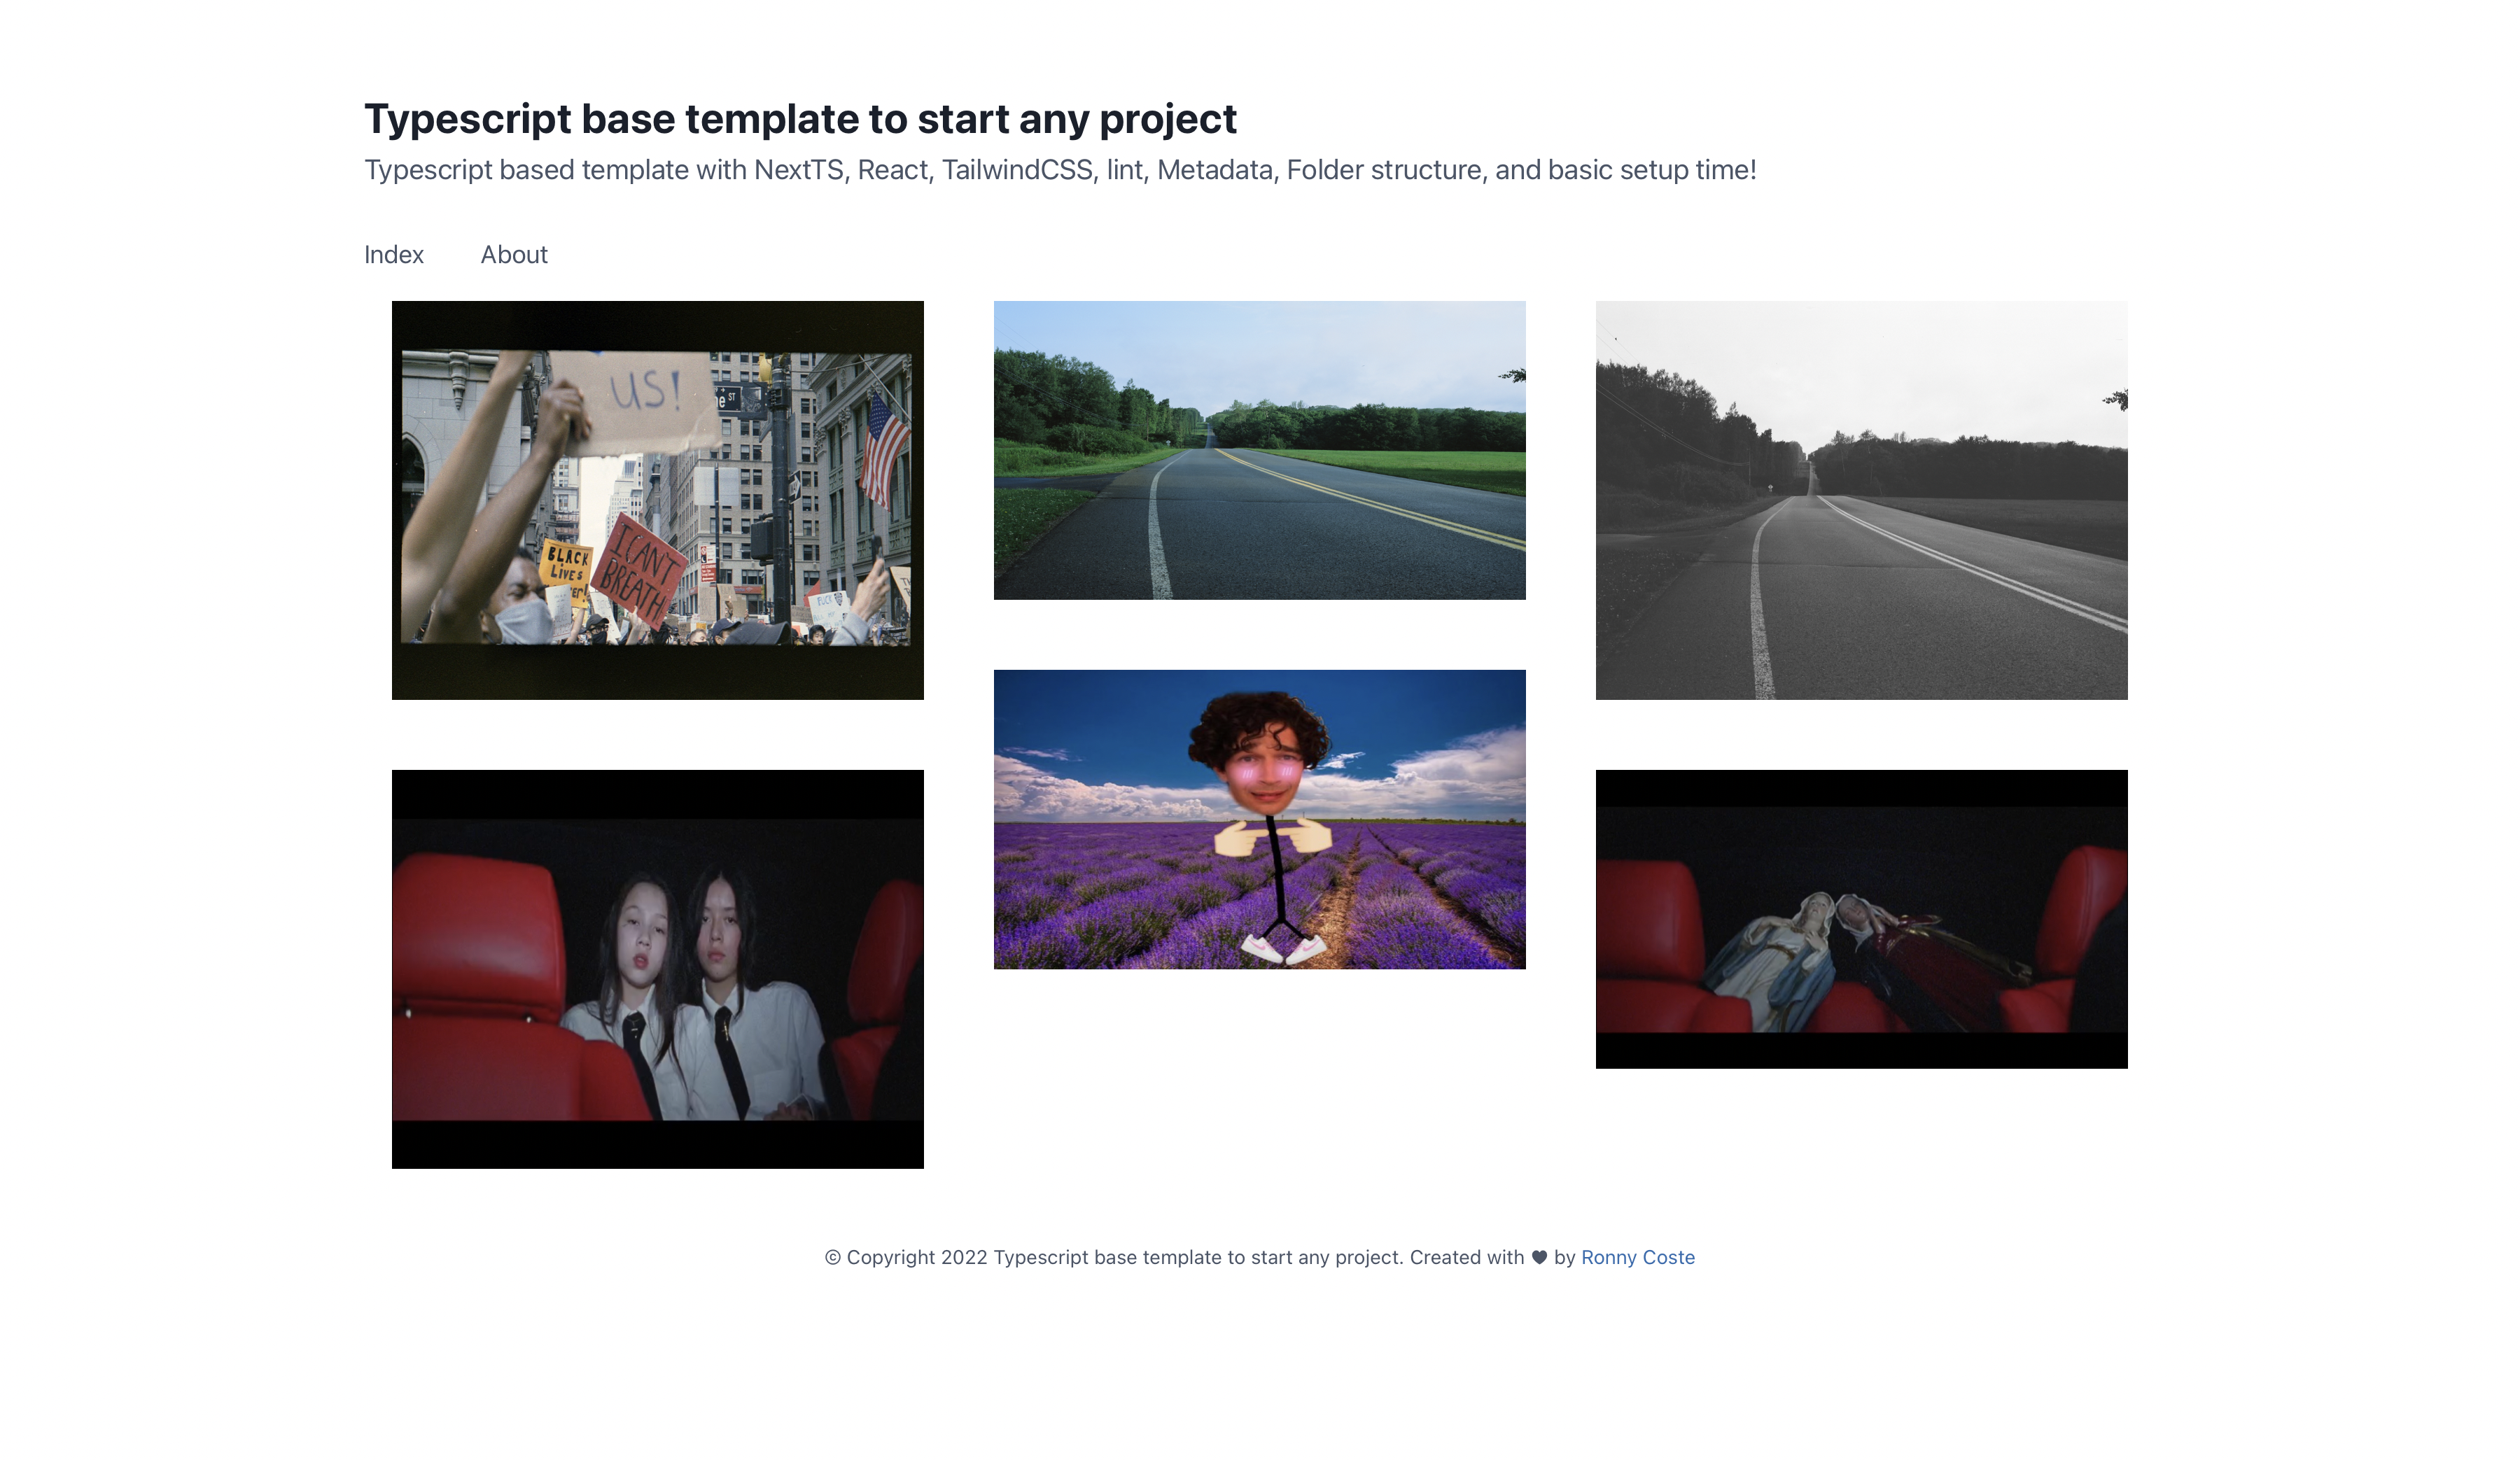Click the Ronny Coste footer link
The width and height of the screenshot is (2520, 1460).
[x=1638, y=1257]
